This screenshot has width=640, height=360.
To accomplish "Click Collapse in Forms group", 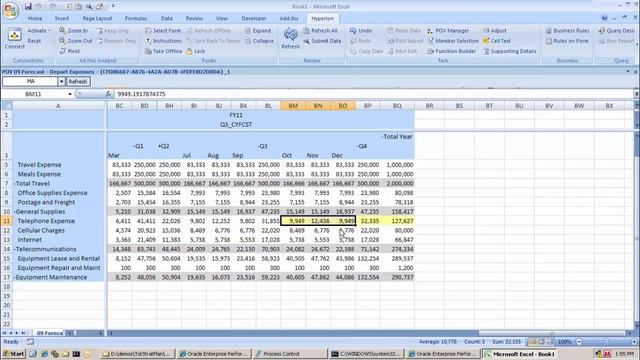I will [x=259, y=41].
